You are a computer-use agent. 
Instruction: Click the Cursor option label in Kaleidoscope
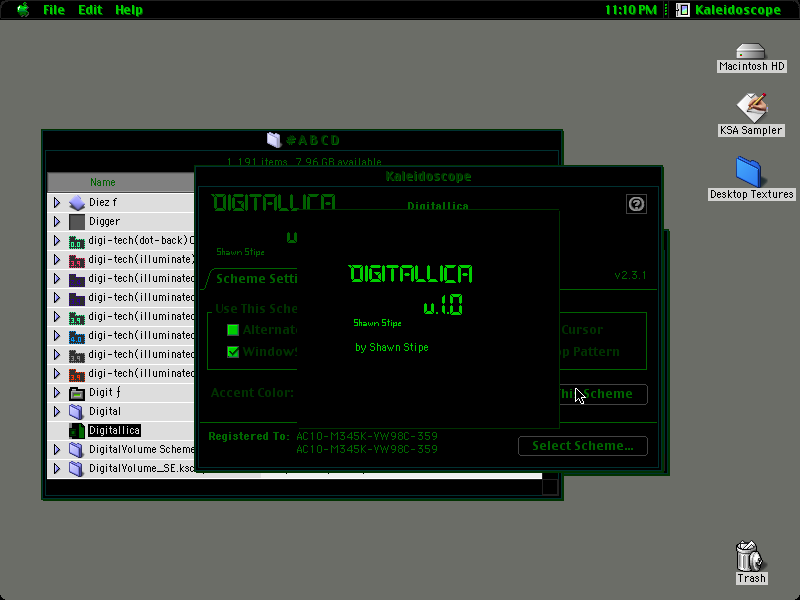(x=582, y=330)
